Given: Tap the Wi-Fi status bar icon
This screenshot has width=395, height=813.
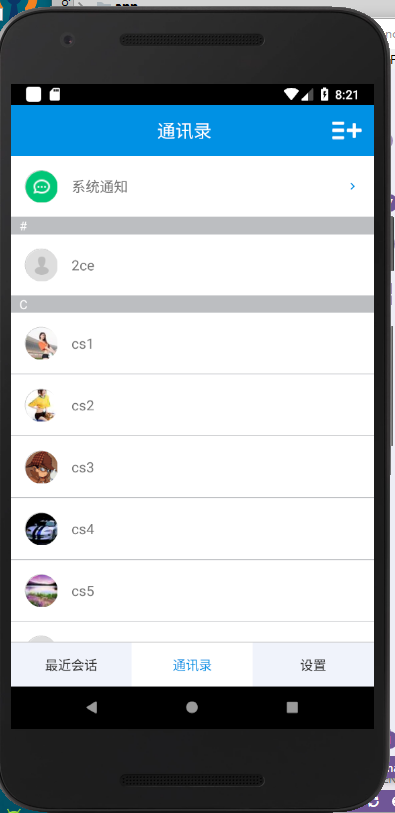Looking at the screenshot, I should [292, 94].
